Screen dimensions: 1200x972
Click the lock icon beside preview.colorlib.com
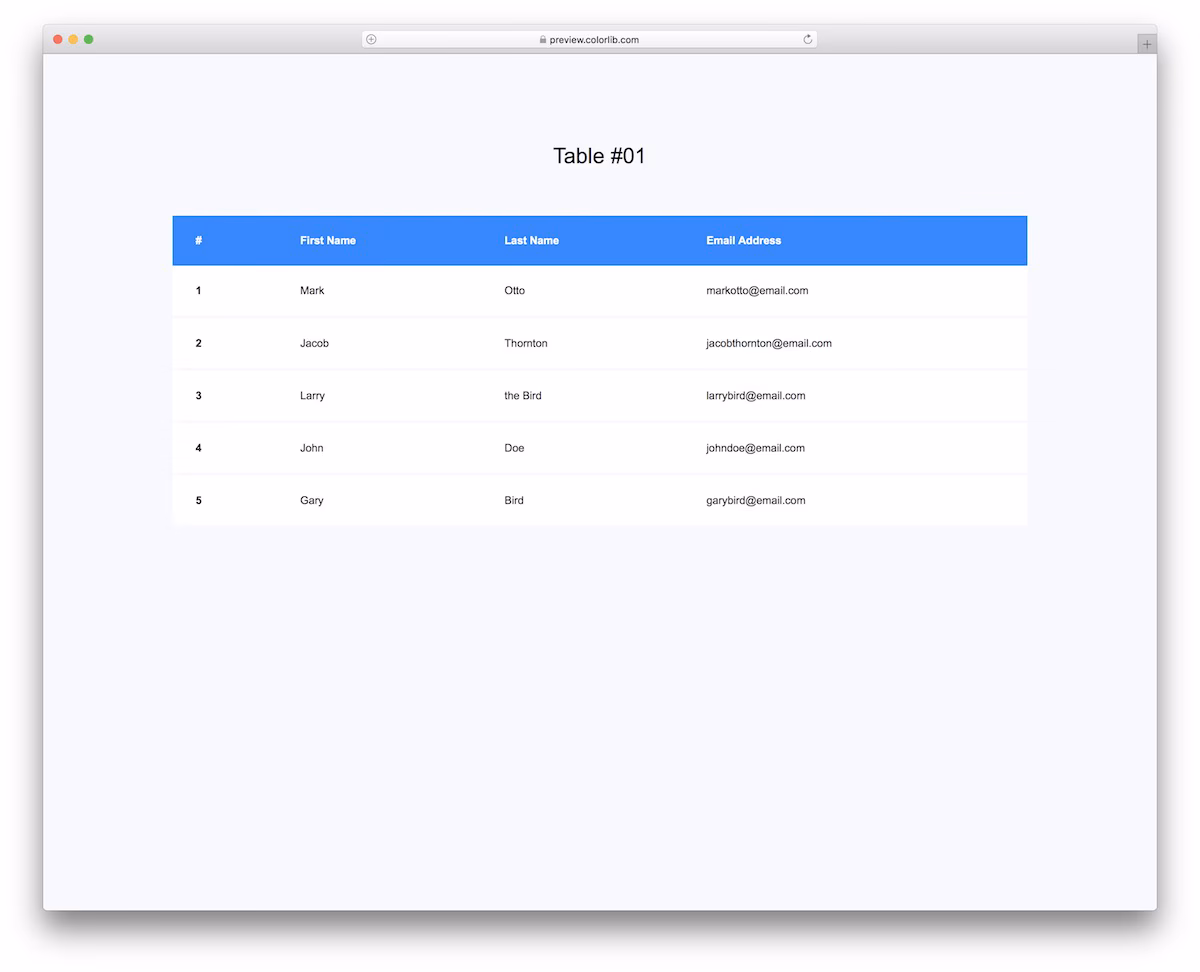point(543,40)
